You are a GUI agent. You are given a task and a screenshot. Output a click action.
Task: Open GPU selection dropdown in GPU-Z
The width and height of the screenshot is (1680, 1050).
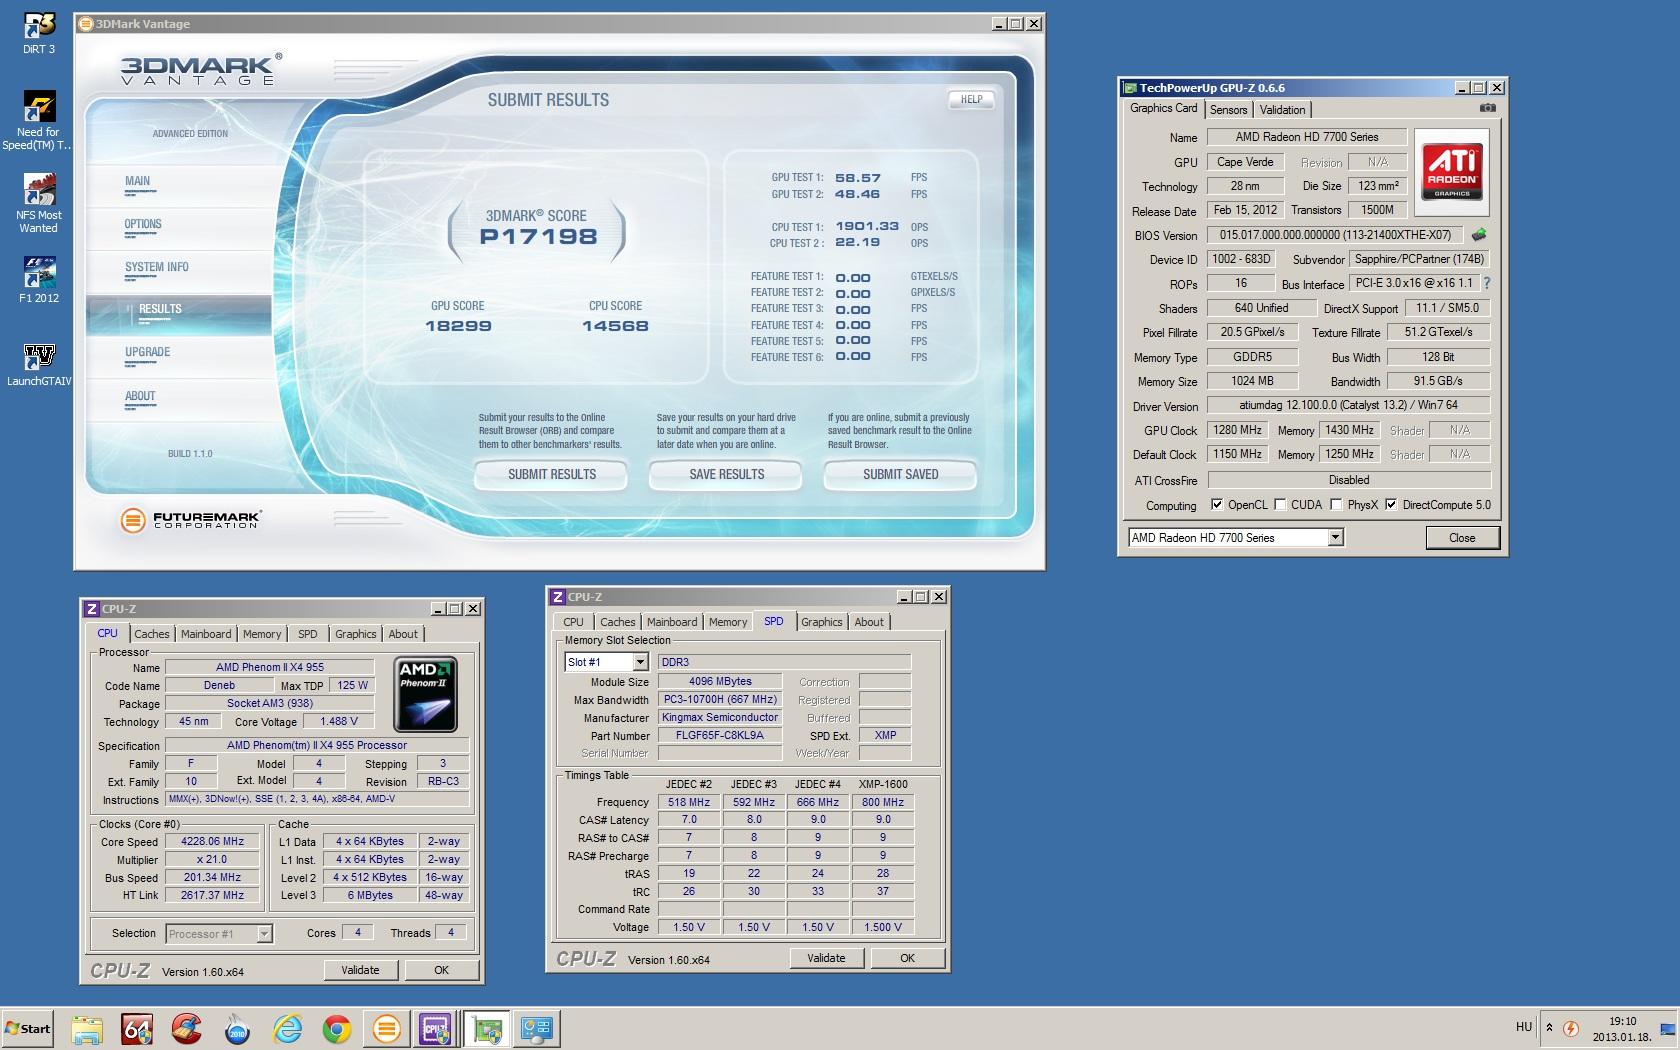click(1335, 538)
